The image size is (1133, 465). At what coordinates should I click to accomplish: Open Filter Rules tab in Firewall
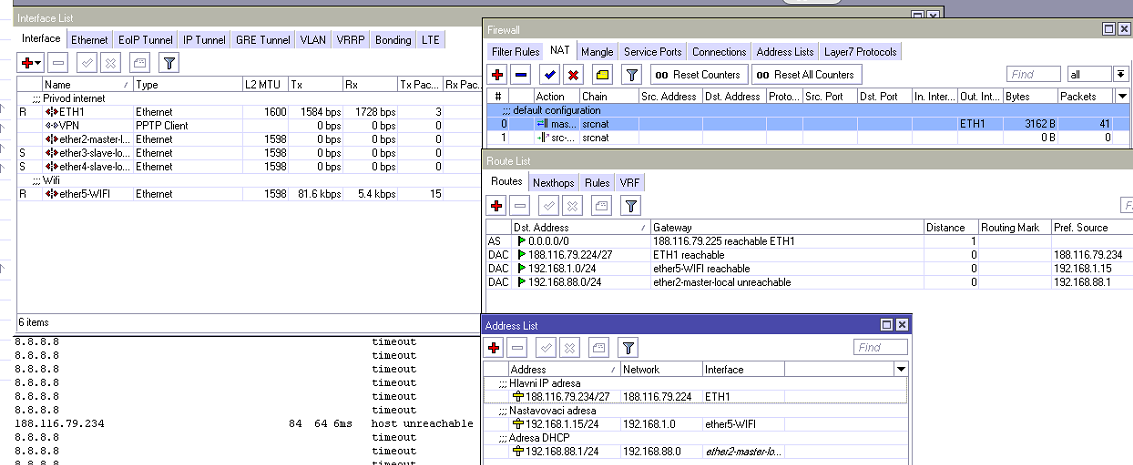point(516,52)
